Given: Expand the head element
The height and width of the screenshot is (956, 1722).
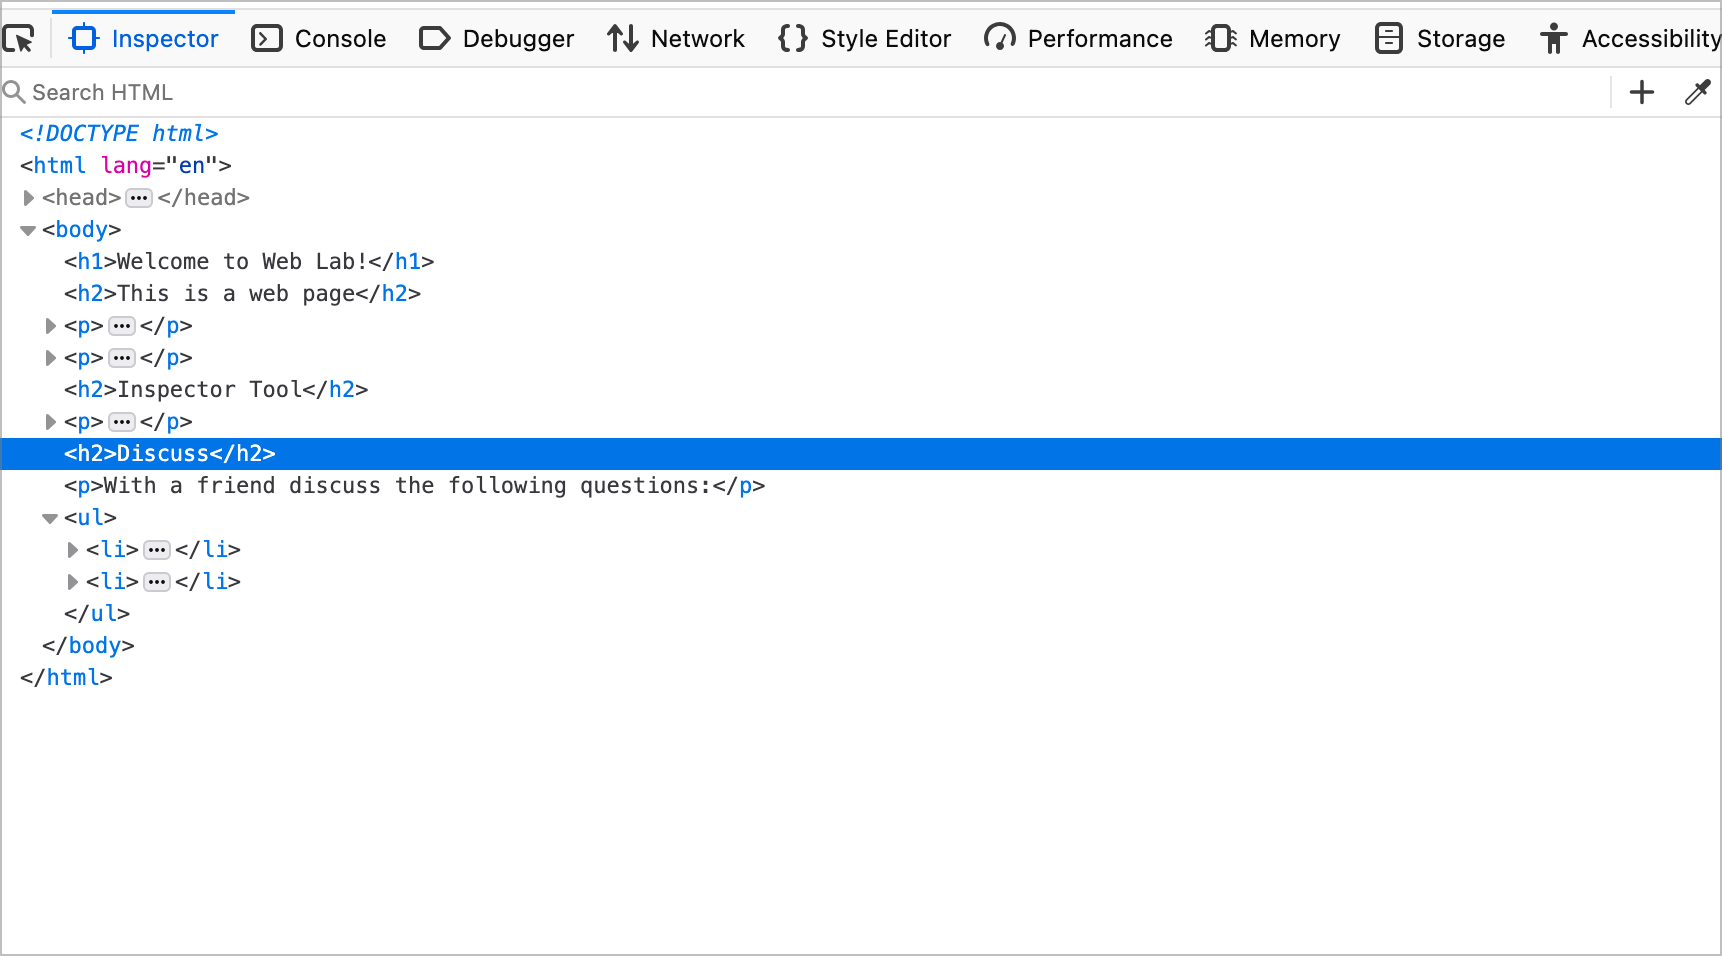Looking at the screenshot, I should 29,198.
